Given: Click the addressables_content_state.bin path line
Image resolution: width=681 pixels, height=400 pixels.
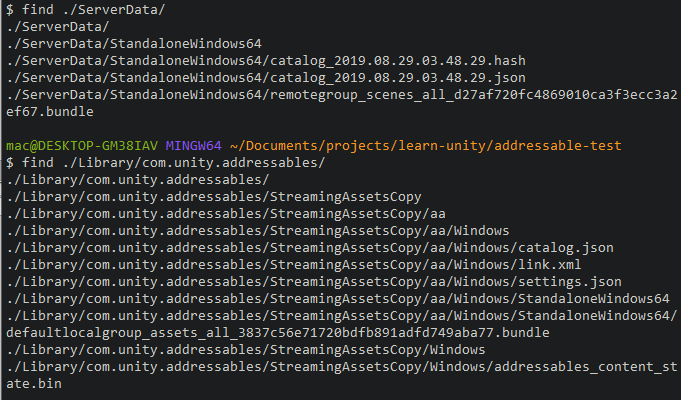Looking at the screenshot, I should [x=340, y=366].
